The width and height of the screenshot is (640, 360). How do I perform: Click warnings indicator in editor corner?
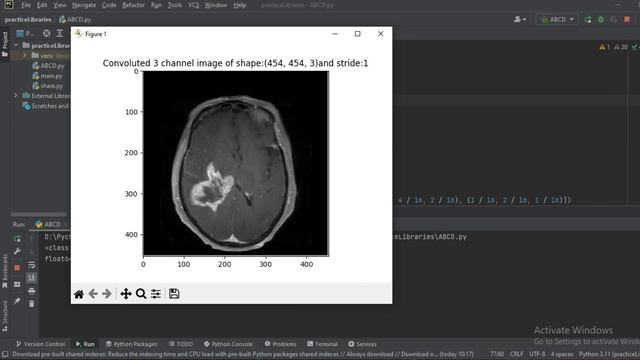coord(604,47)
